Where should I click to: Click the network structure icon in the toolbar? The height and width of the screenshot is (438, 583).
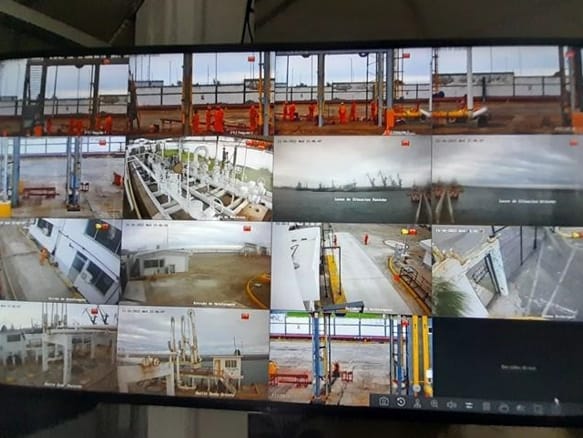pyautogui.click(x=417, y=403)
